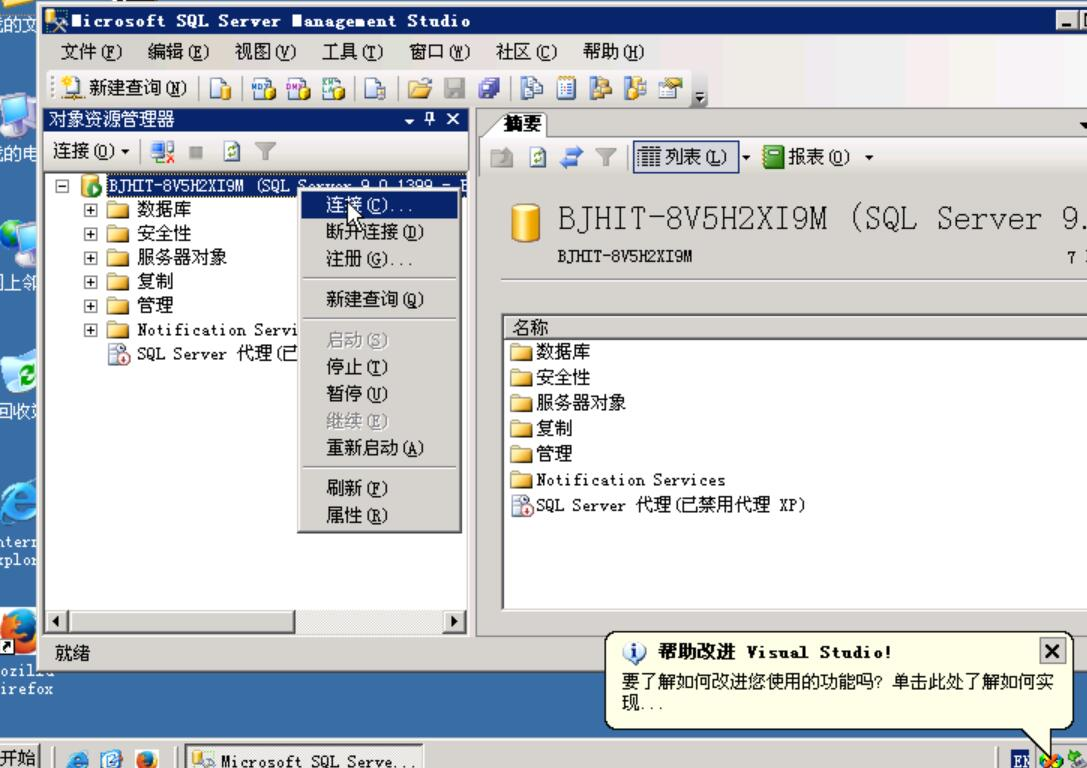
Task: Click the Save disk icon
Action: (x=454, y=88)
